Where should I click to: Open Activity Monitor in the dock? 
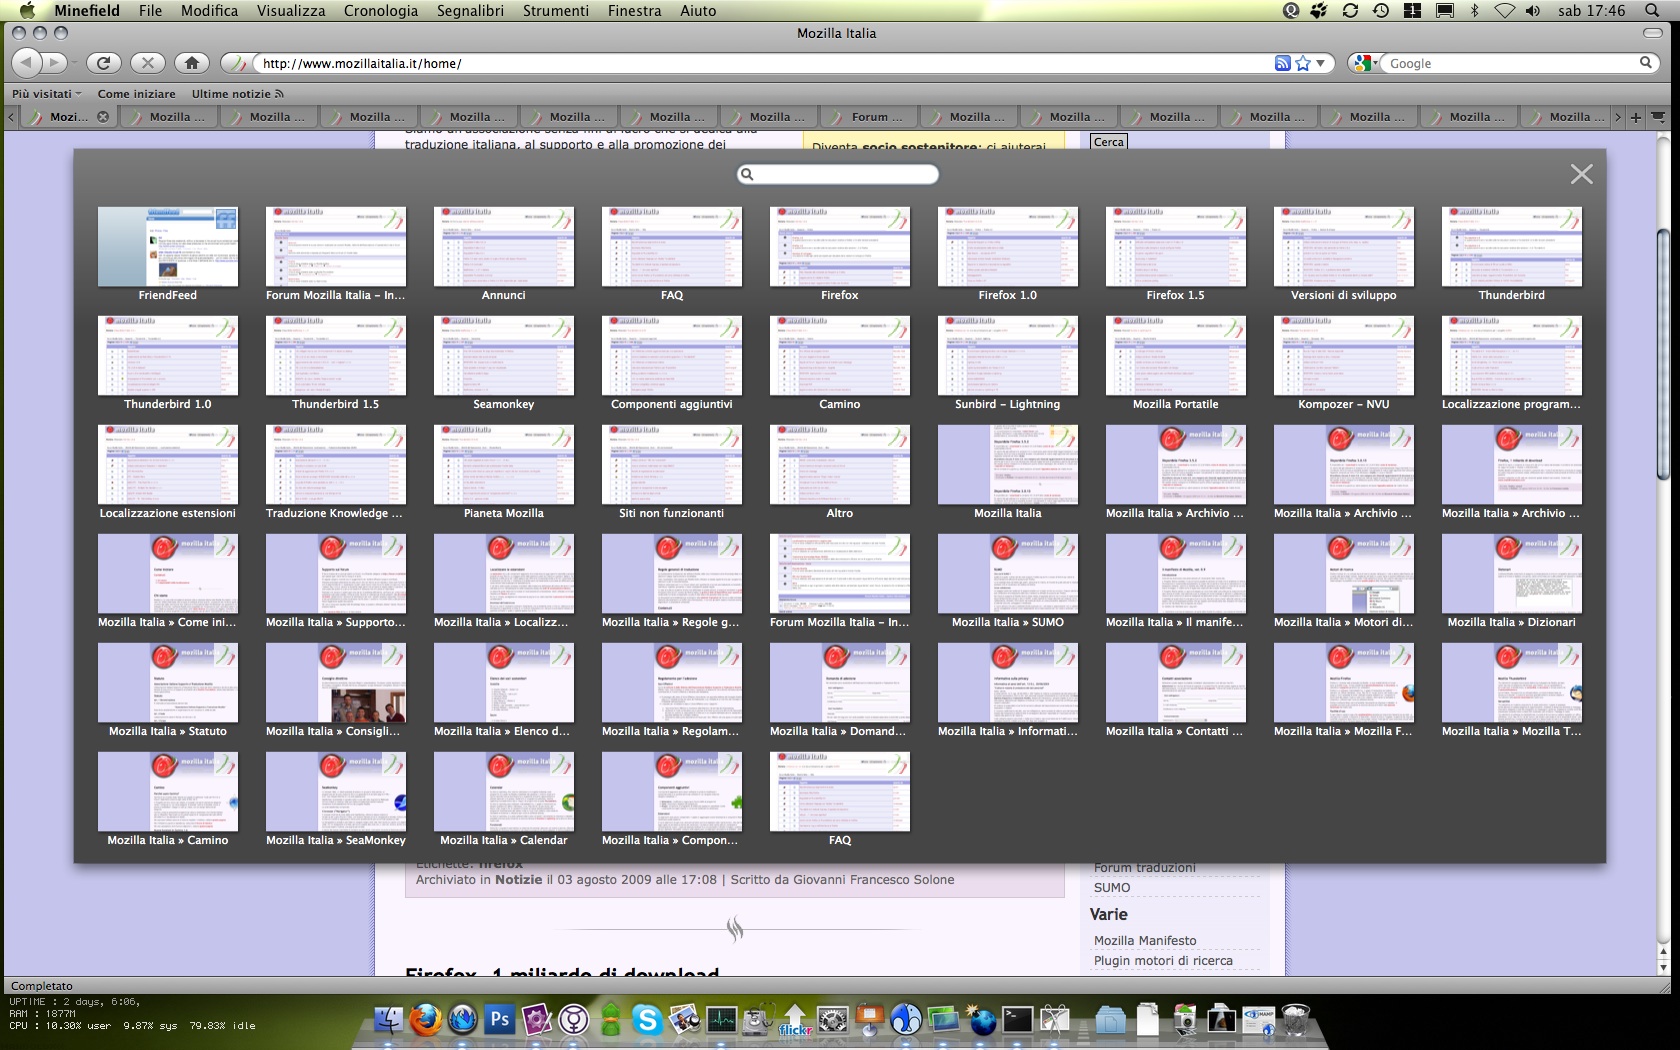tap(721, 1020)
